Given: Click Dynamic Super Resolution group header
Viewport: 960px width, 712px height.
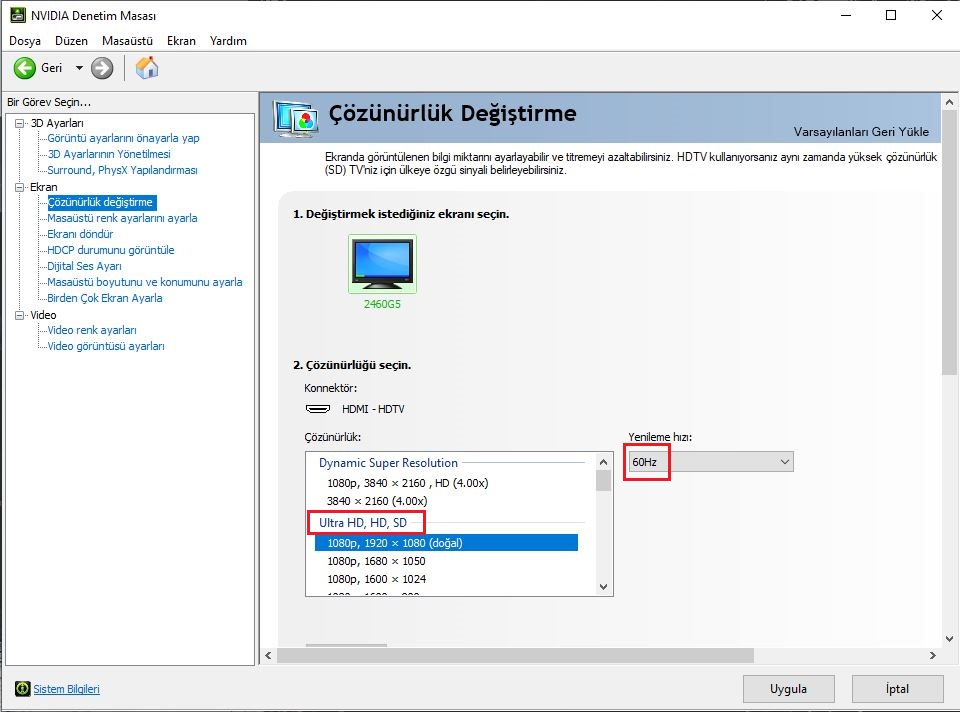Looking at the screenshot, I should 388,463.
